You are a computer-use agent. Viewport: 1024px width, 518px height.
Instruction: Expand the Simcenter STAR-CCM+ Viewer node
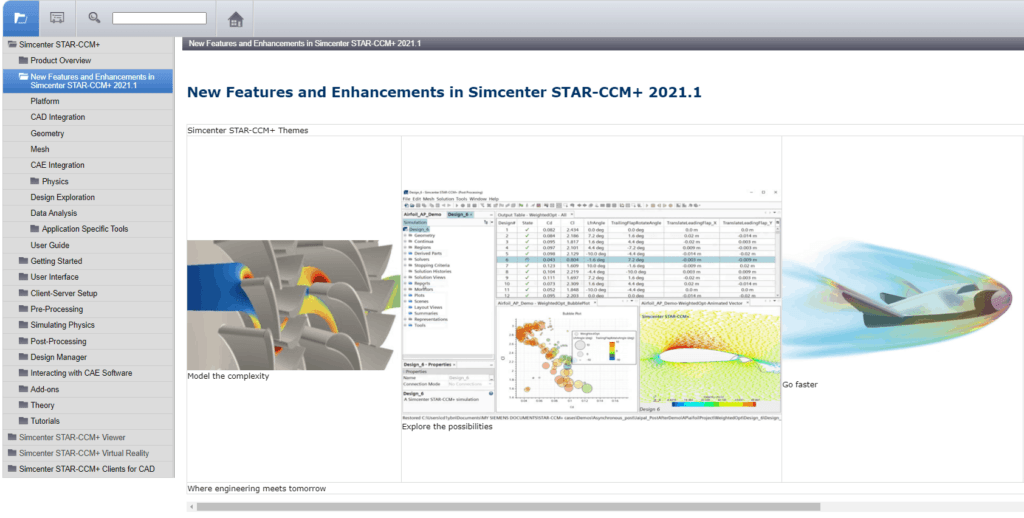click(x=11, y=437)
